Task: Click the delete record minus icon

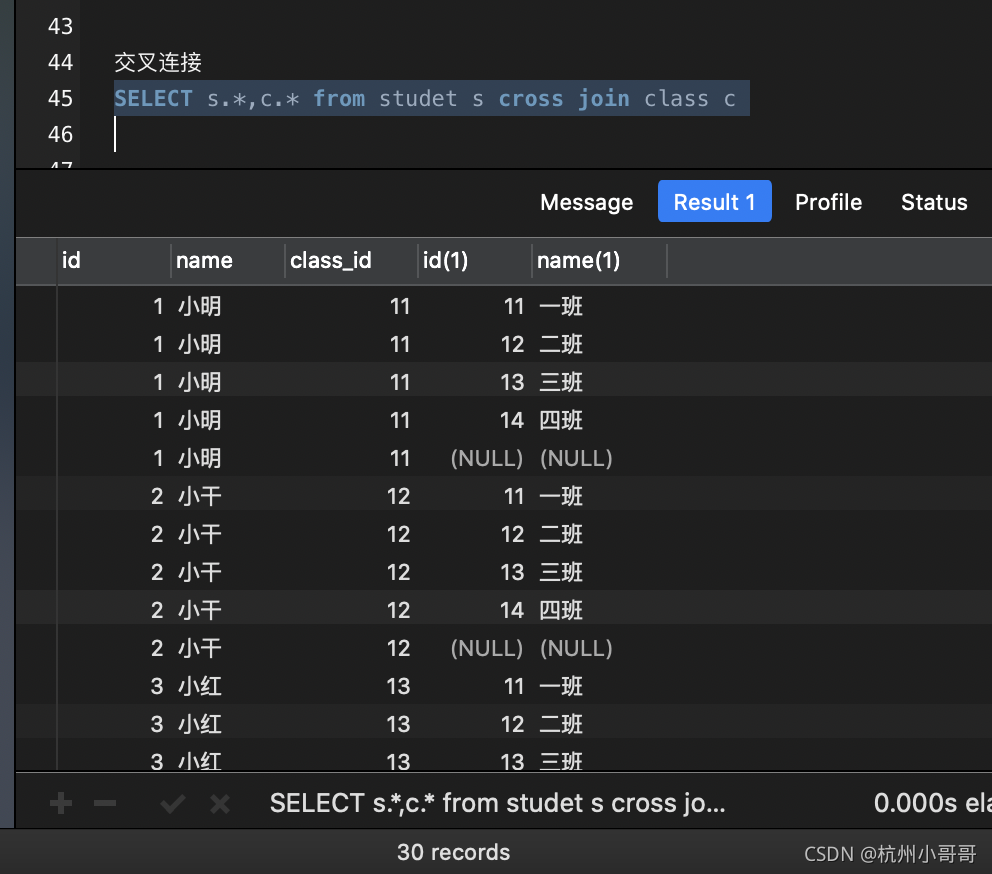Action: 105,804
